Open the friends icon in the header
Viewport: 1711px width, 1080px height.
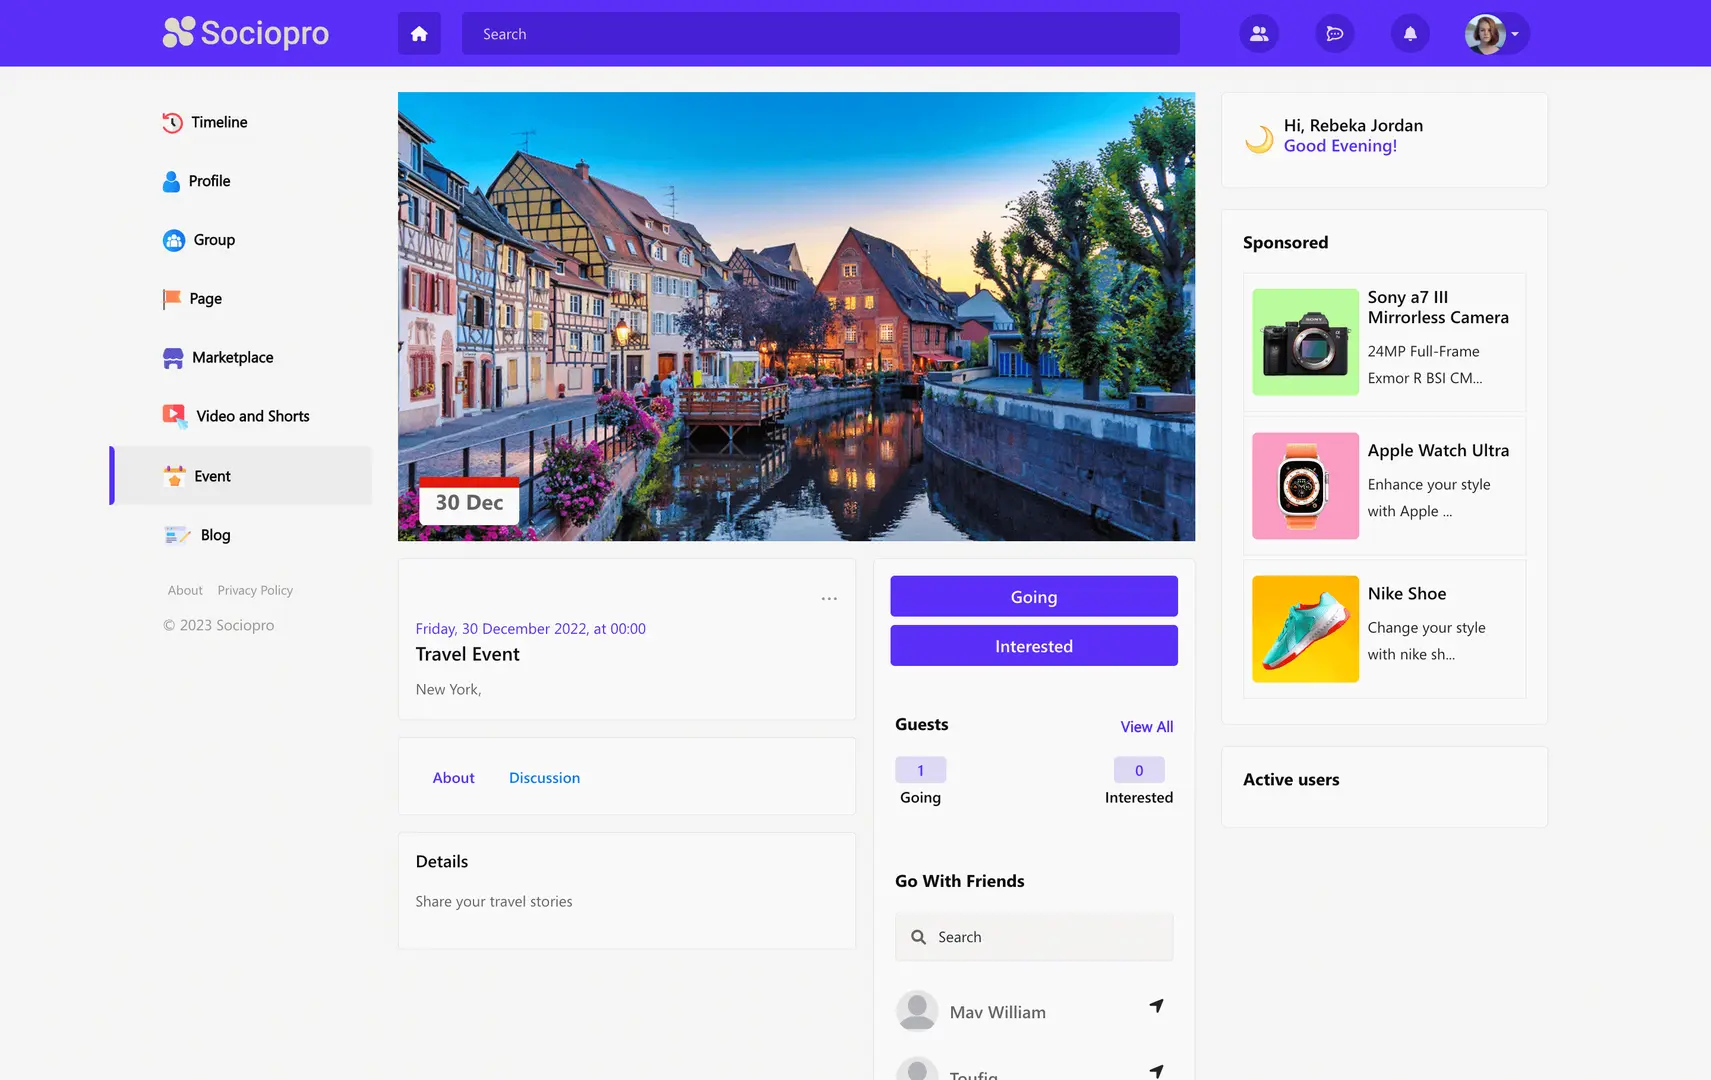pyautogui.click(x=1259, y=34)
